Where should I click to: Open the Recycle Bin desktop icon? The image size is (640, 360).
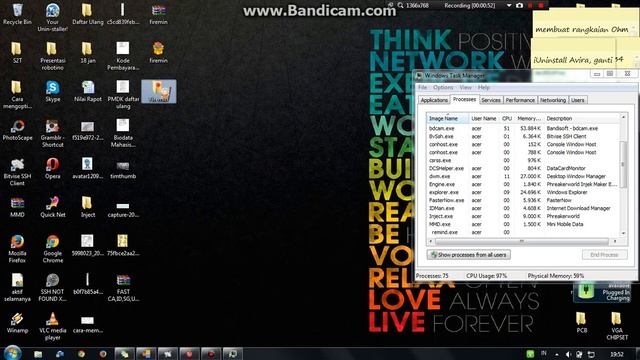coord(17,14)
